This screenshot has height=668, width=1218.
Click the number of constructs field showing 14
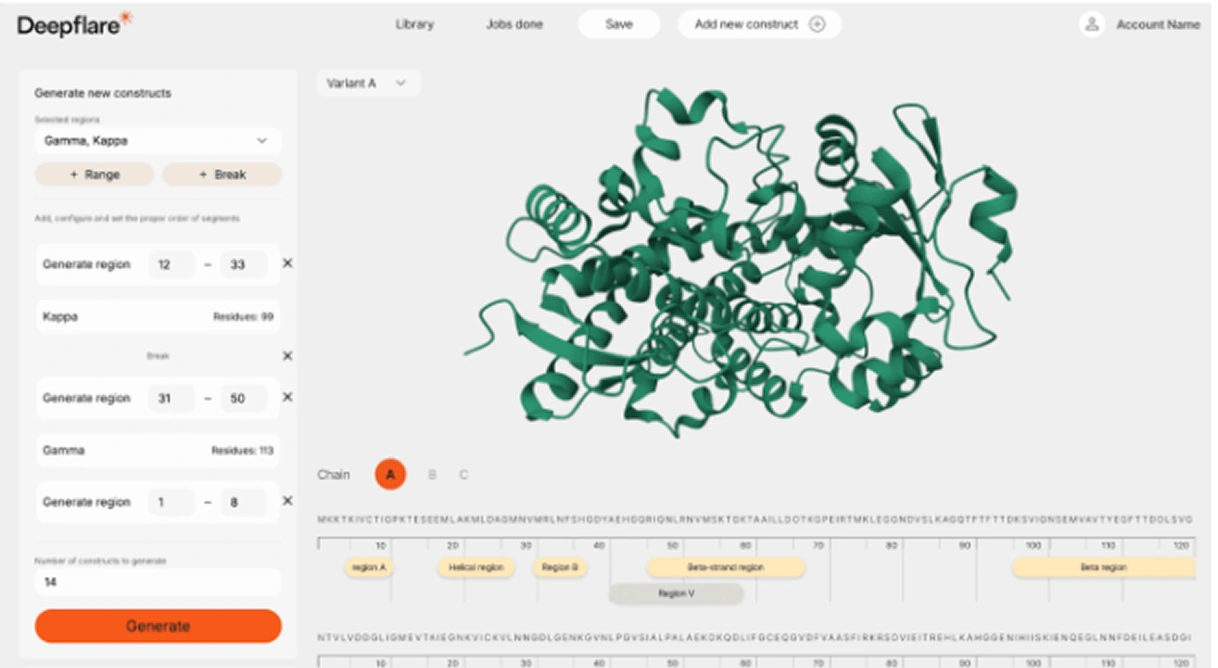click(x=157, y=581)
